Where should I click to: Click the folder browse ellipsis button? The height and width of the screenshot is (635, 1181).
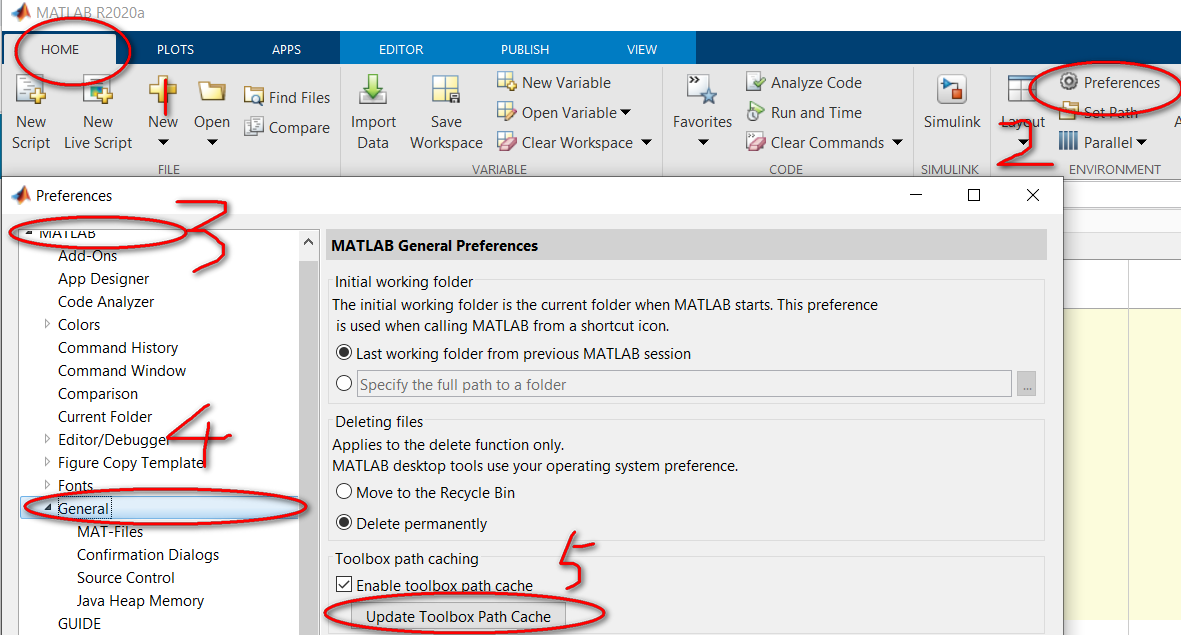tap(1026, 384)
